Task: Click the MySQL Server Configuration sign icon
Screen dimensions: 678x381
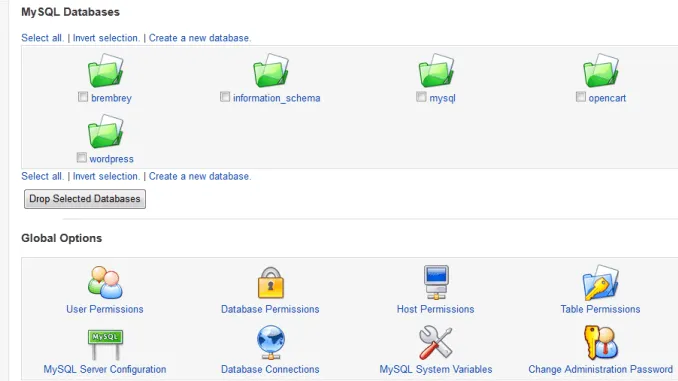Action: click(105, 344)
